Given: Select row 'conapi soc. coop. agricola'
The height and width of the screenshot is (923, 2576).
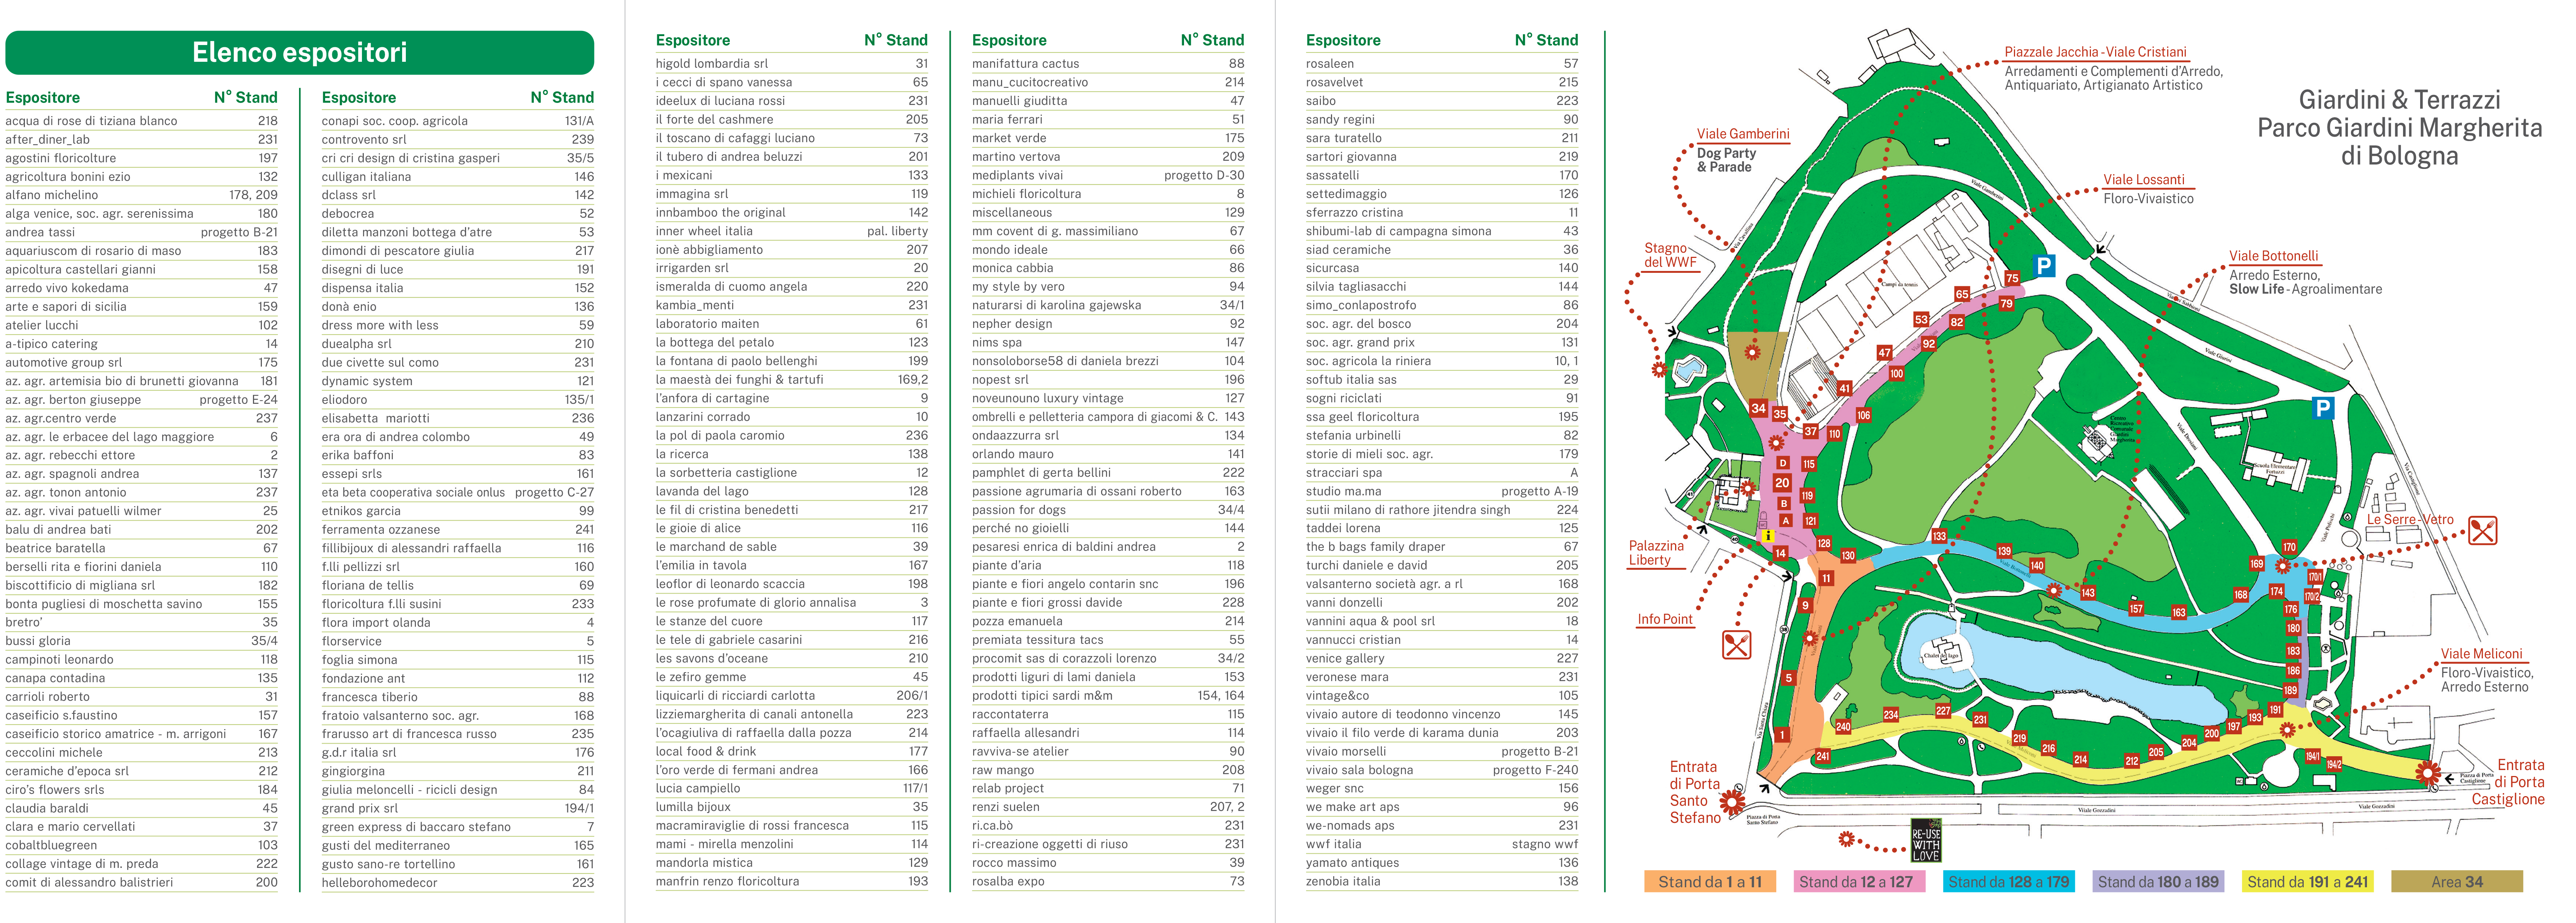Looking at the screenshot, I should [x=458, y=121].
